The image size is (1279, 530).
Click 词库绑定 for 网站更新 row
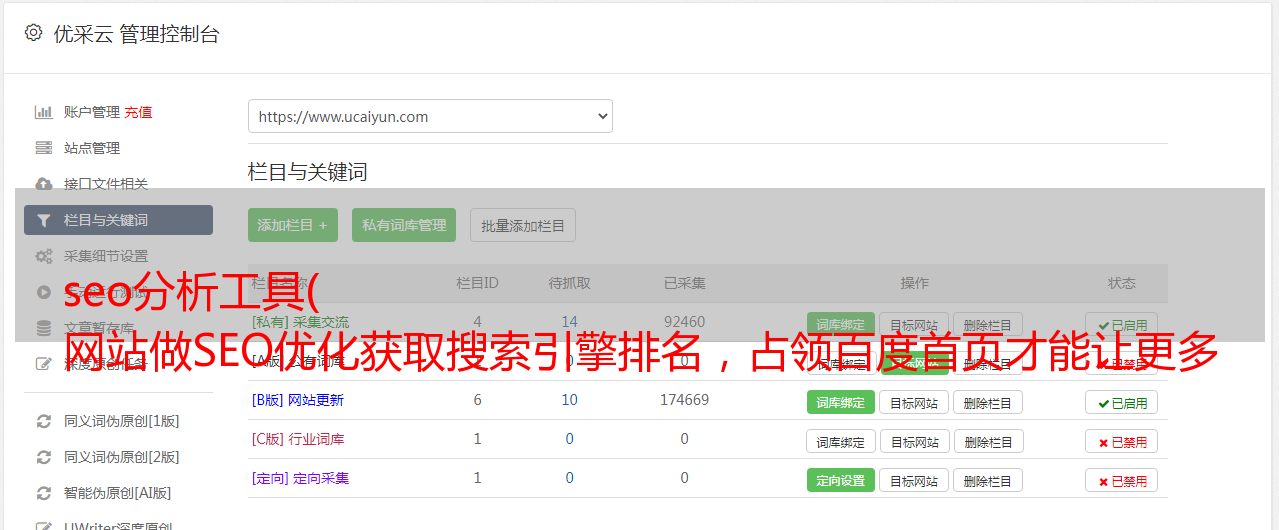(841, 402)
